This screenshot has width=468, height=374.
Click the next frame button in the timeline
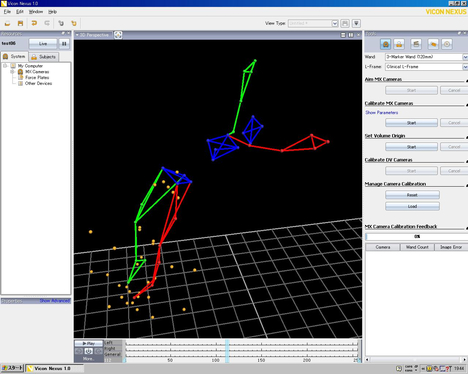98,351
